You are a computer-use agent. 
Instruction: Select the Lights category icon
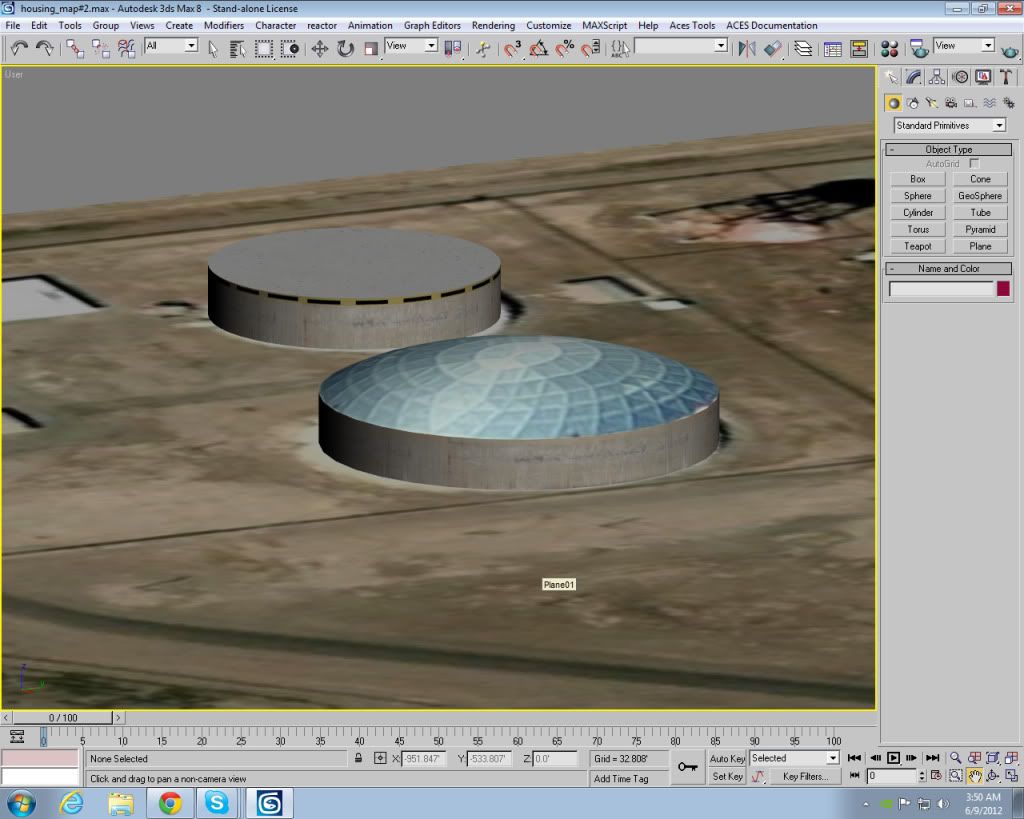tap(932, 102)
